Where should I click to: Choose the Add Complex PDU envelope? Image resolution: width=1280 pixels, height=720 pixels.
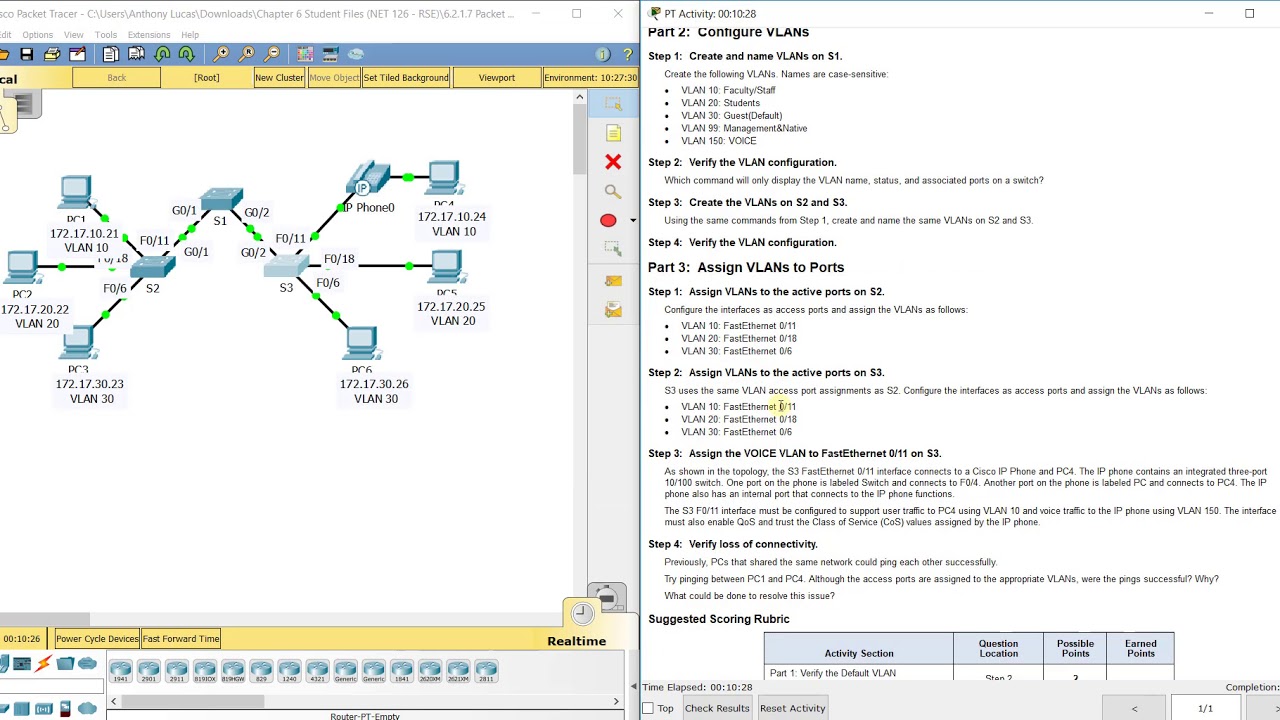(x=613, y=311)
